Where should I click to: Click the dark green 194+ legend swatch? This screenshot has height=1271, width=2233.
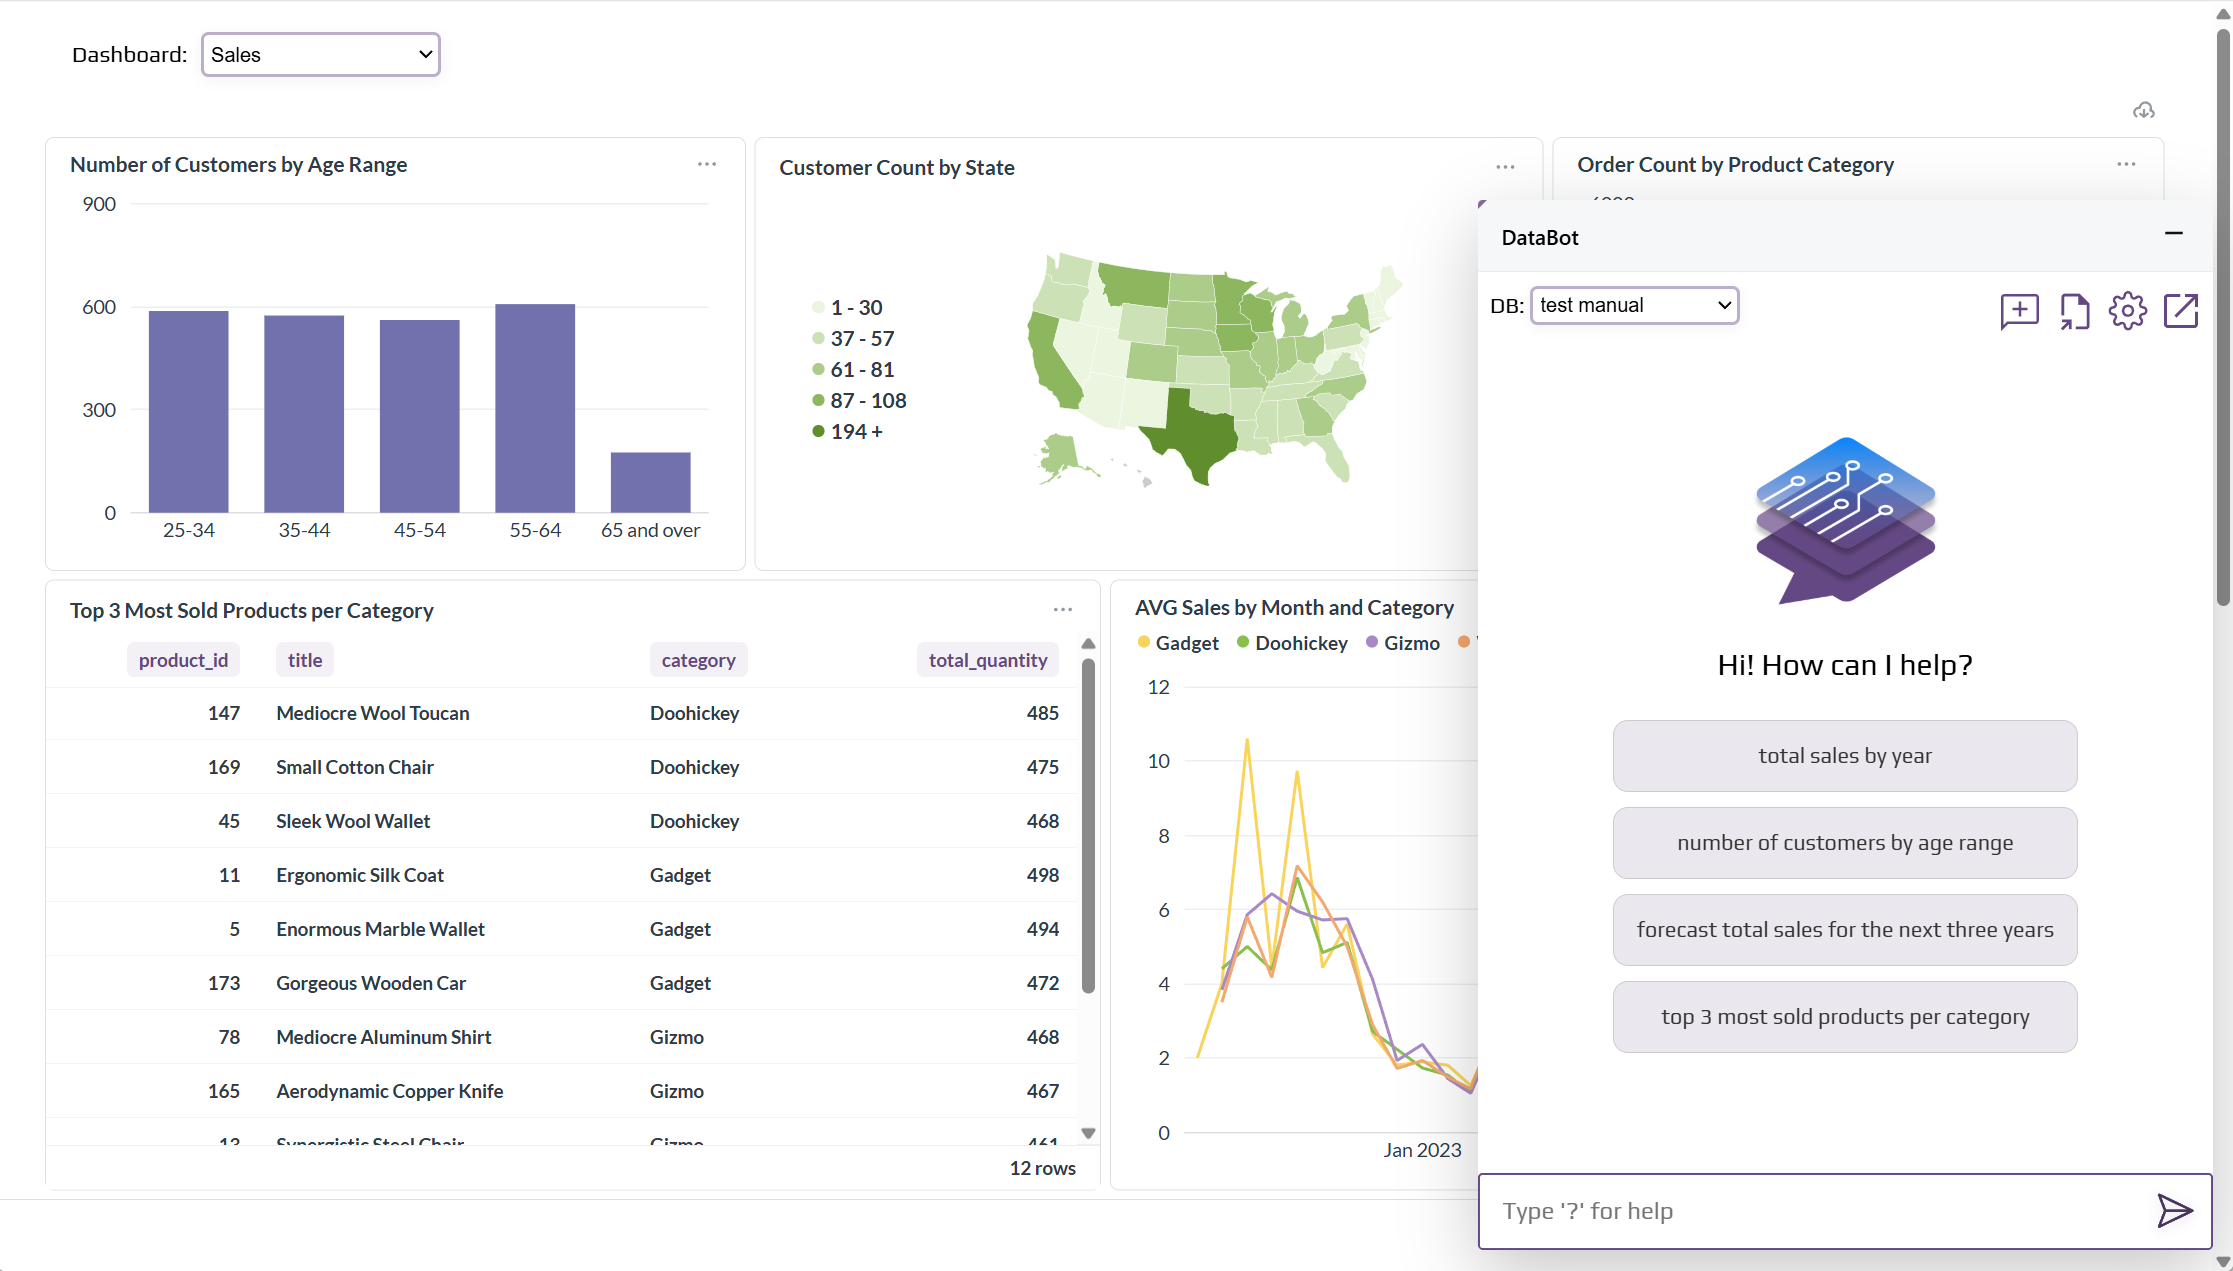[818, 431]
